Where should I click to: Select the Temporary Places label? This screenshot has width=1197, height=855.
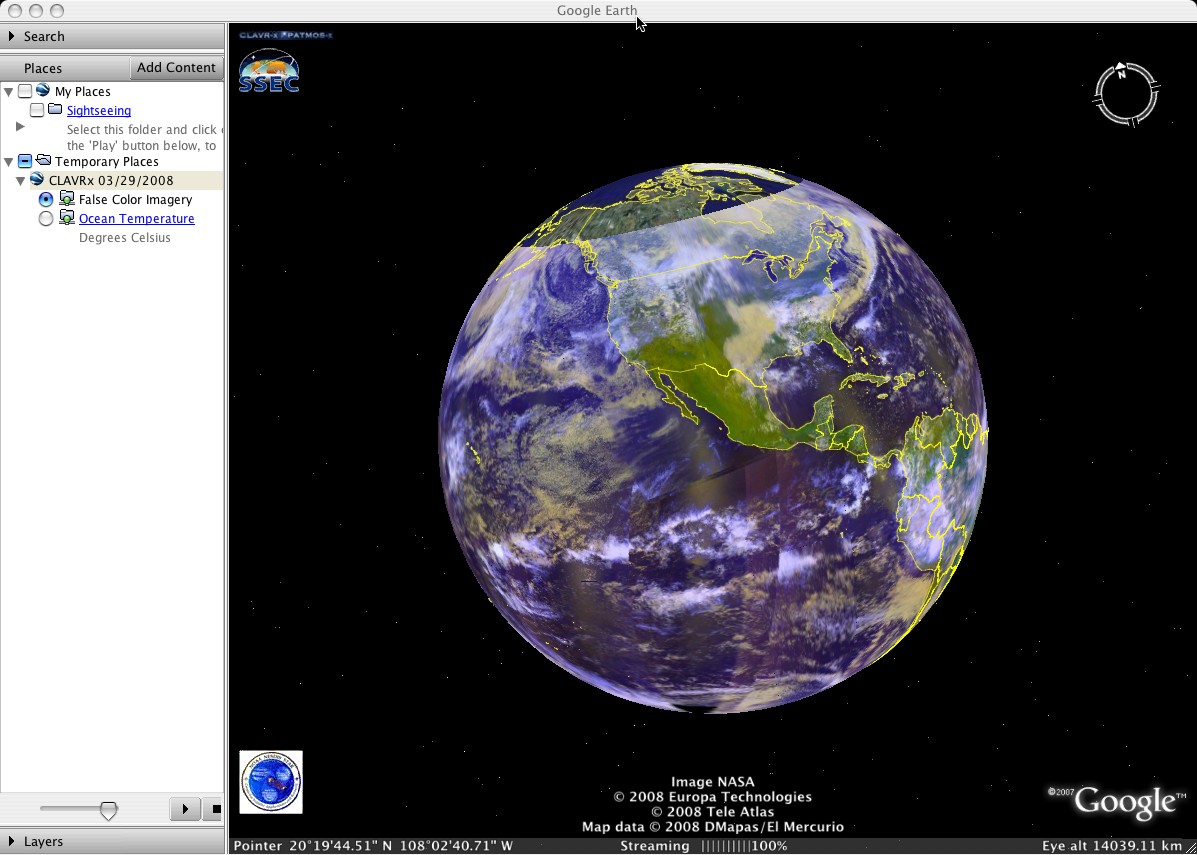107,162
